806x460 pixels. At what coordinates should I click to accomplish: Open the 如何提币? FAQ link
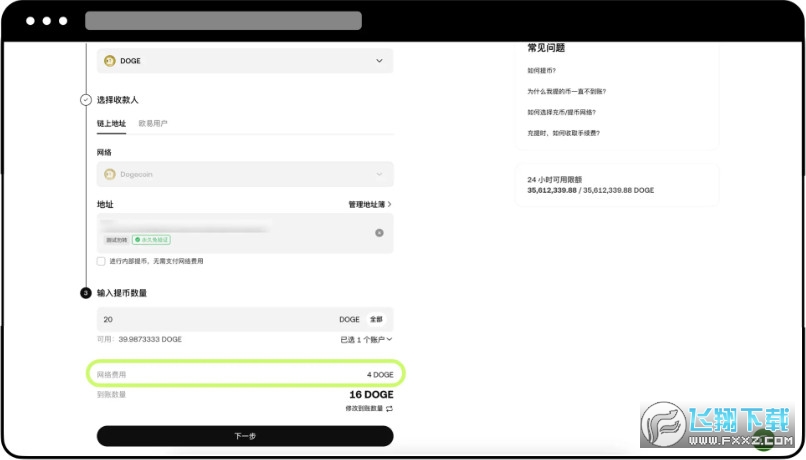coord(542,71)
